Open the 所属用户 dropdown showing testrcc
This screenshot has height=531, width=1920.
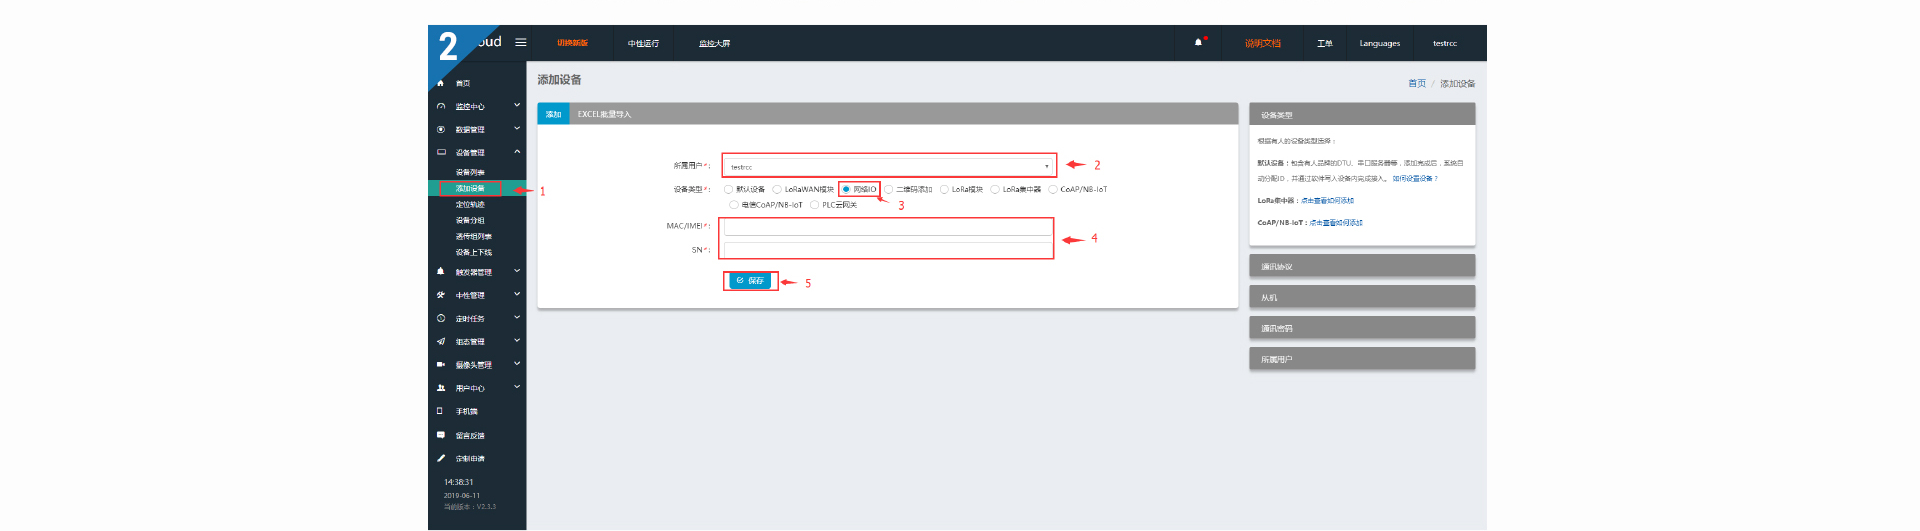click(889, 166)
